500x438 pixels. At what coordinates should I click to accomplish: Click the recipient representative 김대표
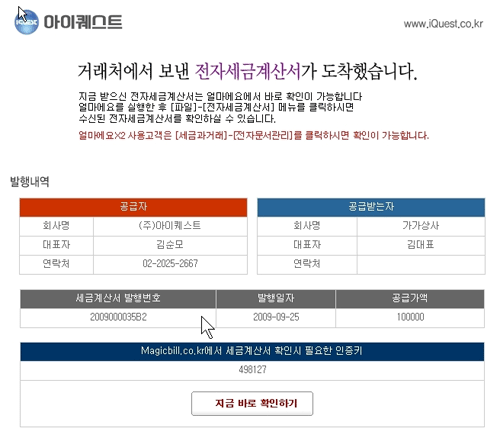point(421,245)
